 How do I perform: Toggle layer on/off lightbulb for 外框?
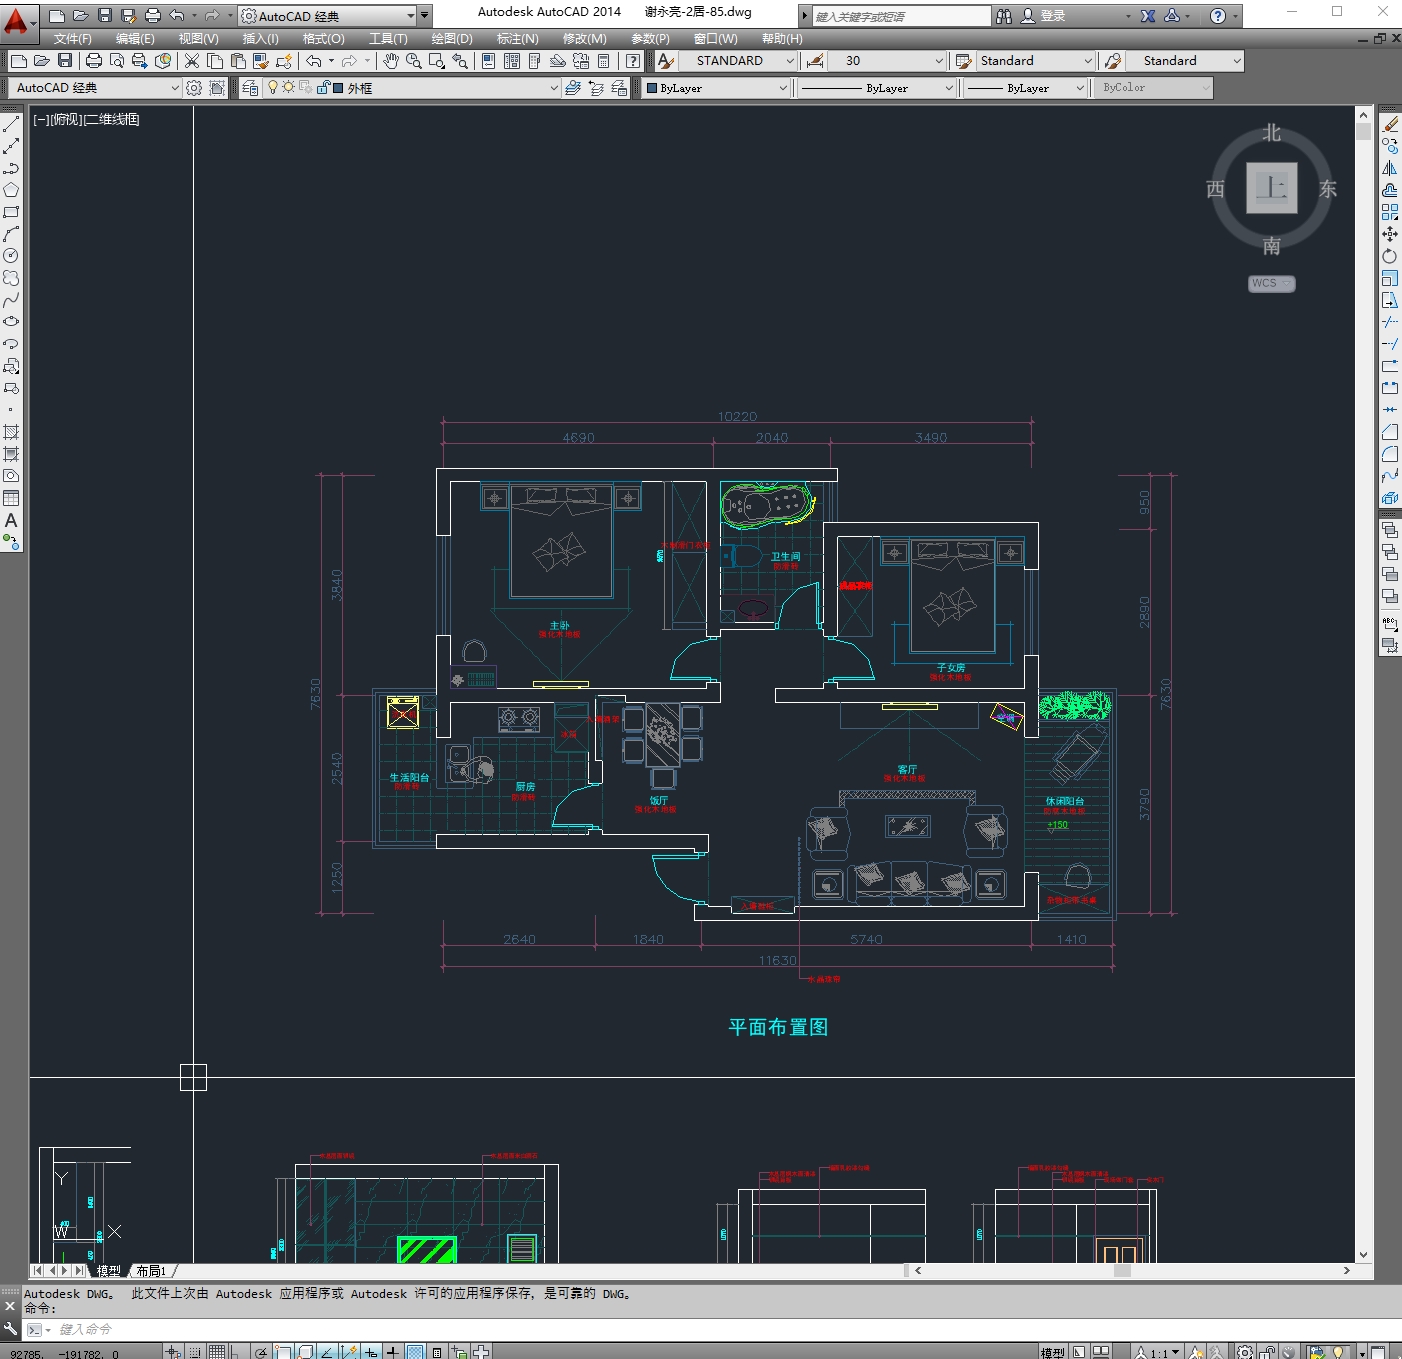coord(272,88)
